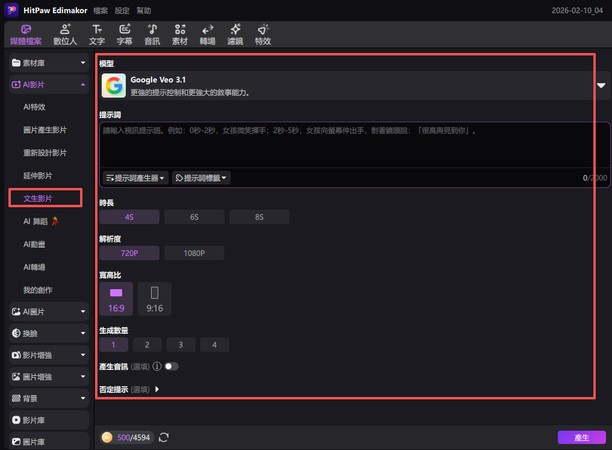Open the 檔案 menu
This screenshot has height=450, width=612.
pyautogui.click(x=100, y=11)
